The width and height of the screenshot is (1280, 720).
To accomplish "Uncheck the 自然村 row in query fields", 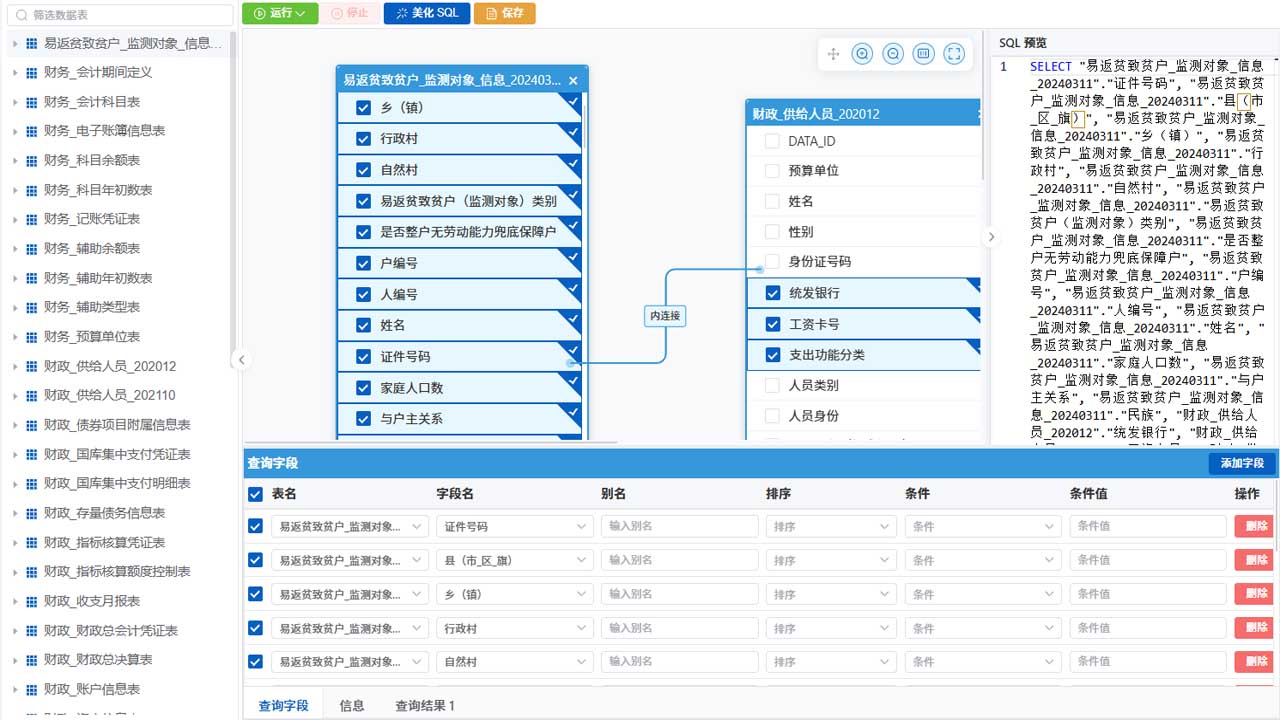I will (x=255, y=661).
